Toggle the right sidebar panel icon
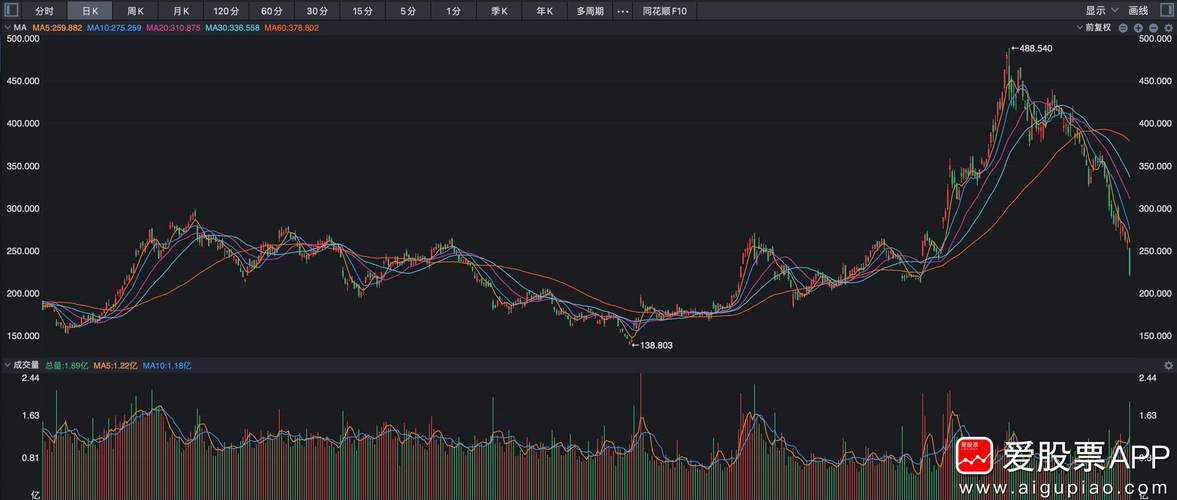 click(x=1166, y=11)
